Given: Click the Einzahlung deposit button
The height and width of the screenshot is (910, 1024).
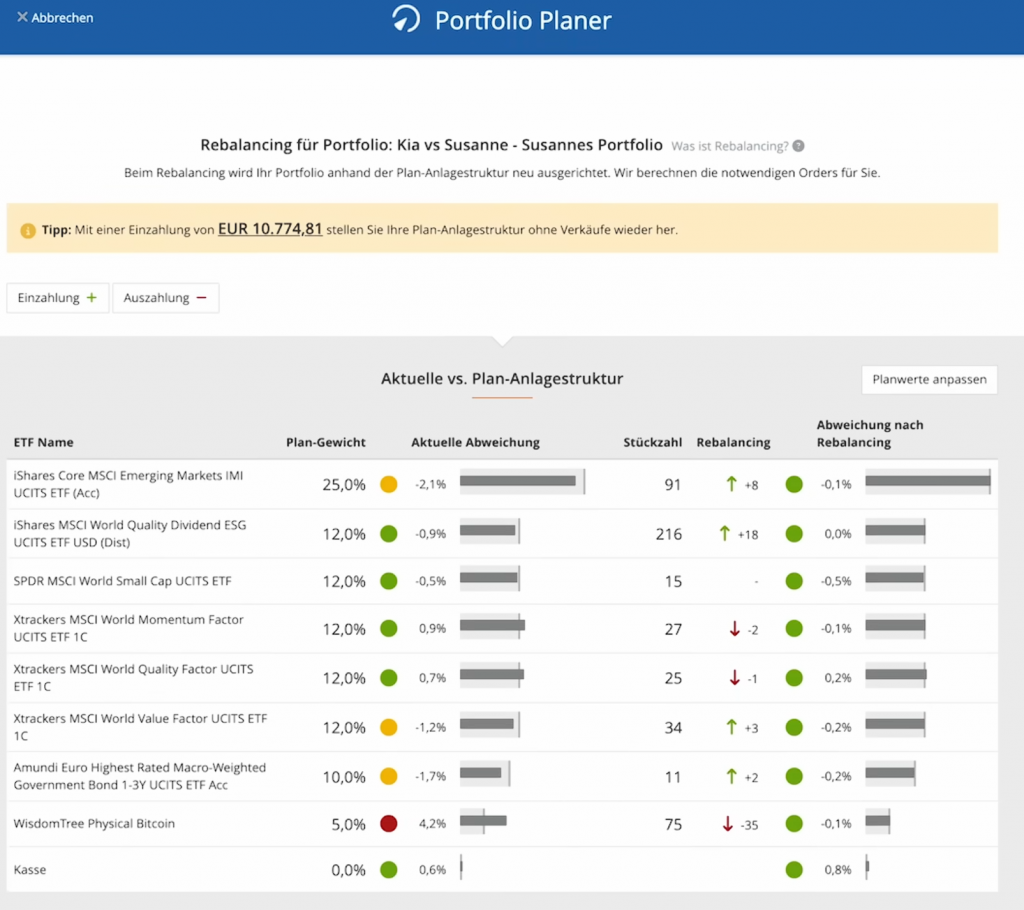Looking at the screenshot, I should coord(58,298).
